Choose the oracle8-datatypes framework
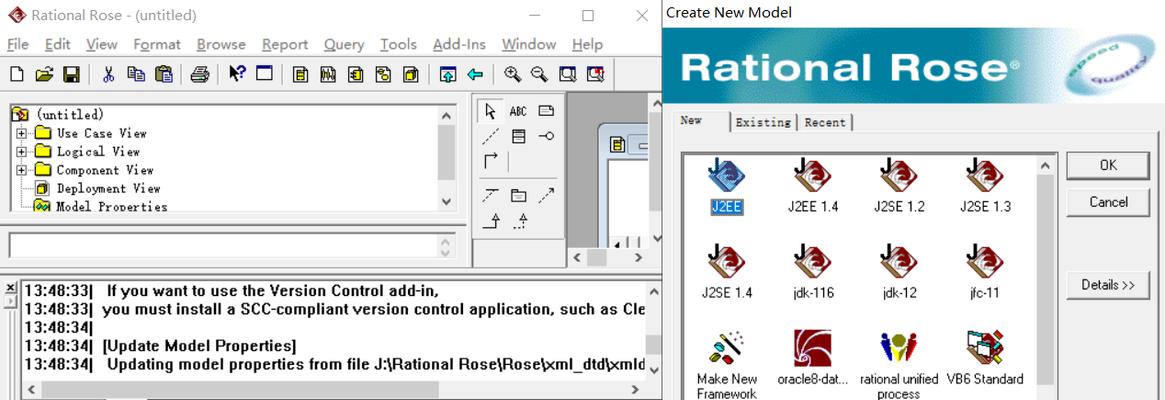Screen dimensions: 1165x400 (813, 360)
